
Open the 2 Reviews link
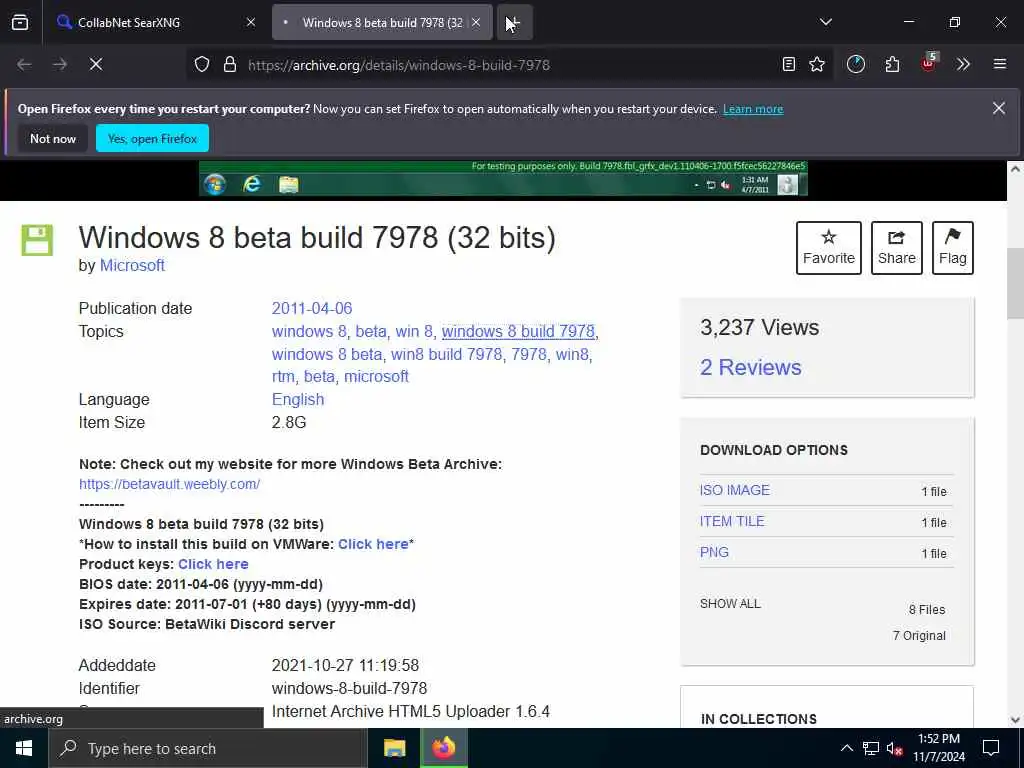pyautogui.click(x=750, y=367)
